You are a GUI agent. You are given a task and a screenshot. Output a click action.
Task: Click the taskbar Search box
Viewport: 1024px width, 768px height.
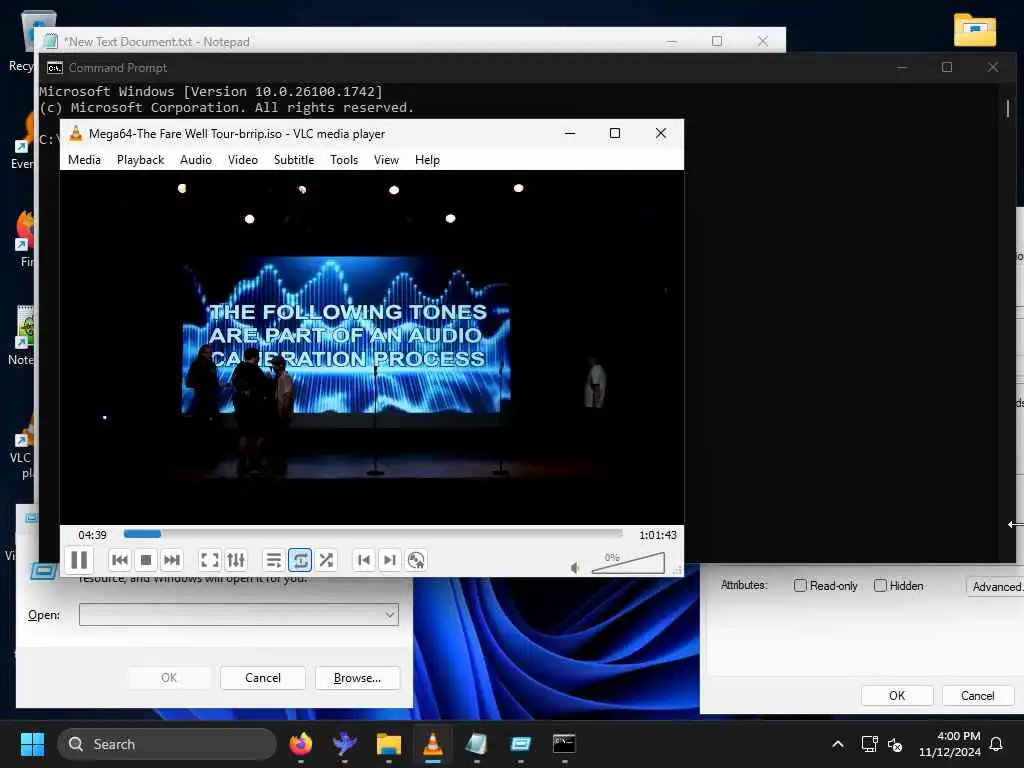(x=167, y=744)
